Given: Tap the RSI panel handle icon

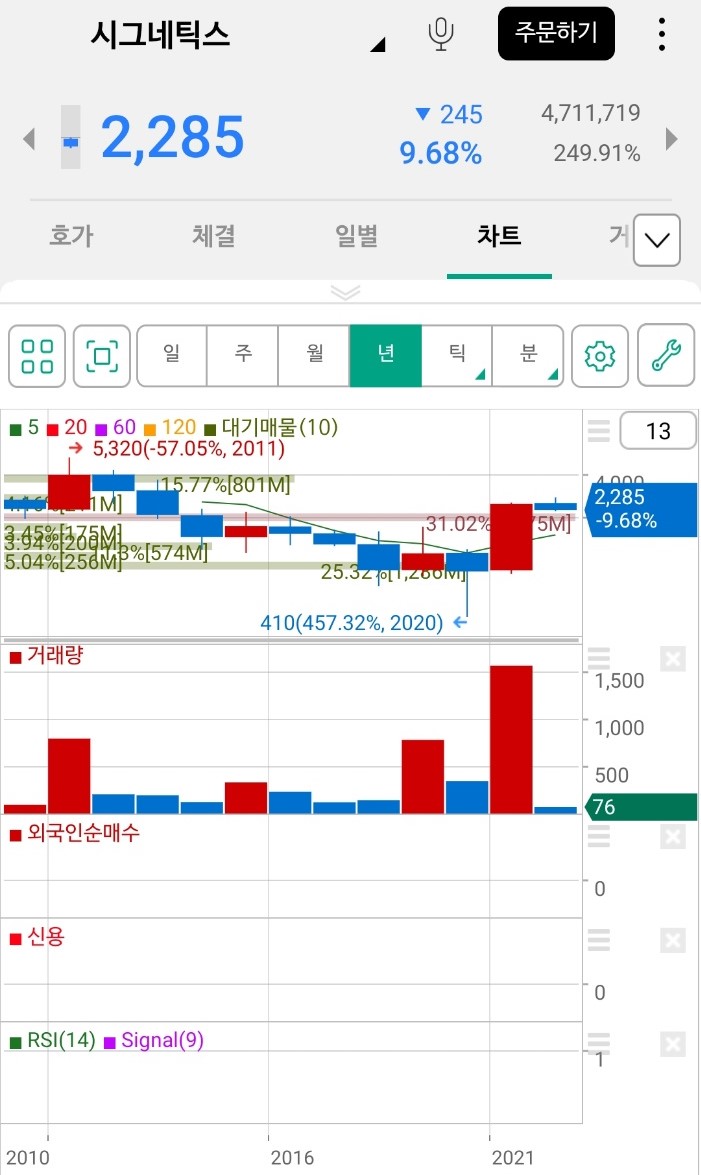Looking at the screenshot, I should 598,1043.
